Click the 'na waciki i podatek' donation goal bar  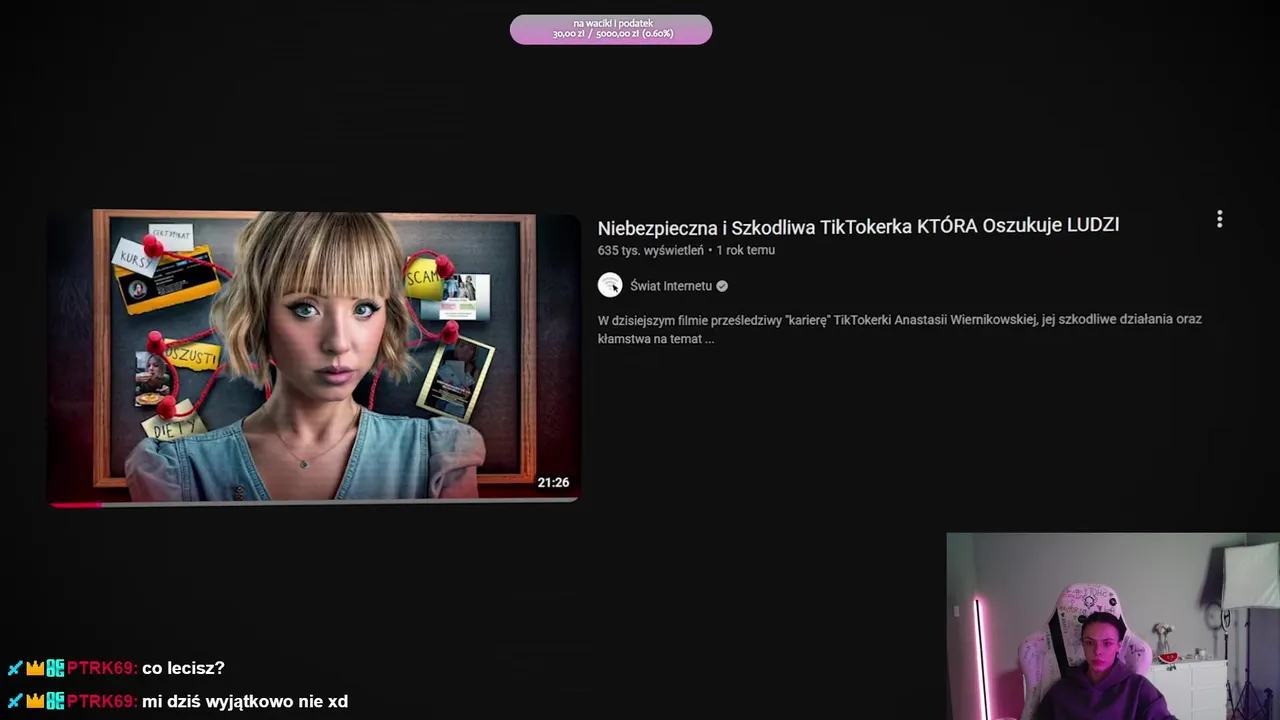click(611, 29)
